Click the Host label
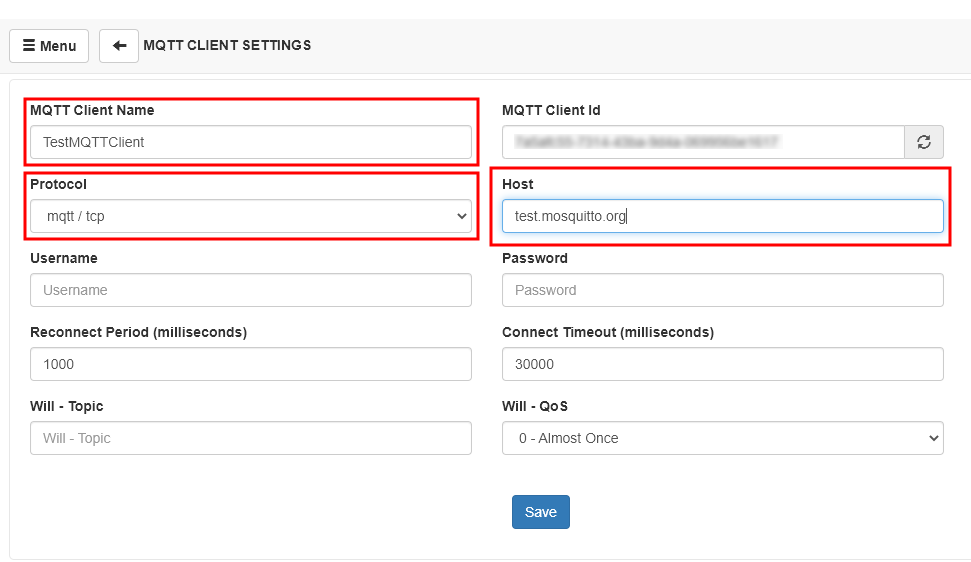 click(518, 184)
